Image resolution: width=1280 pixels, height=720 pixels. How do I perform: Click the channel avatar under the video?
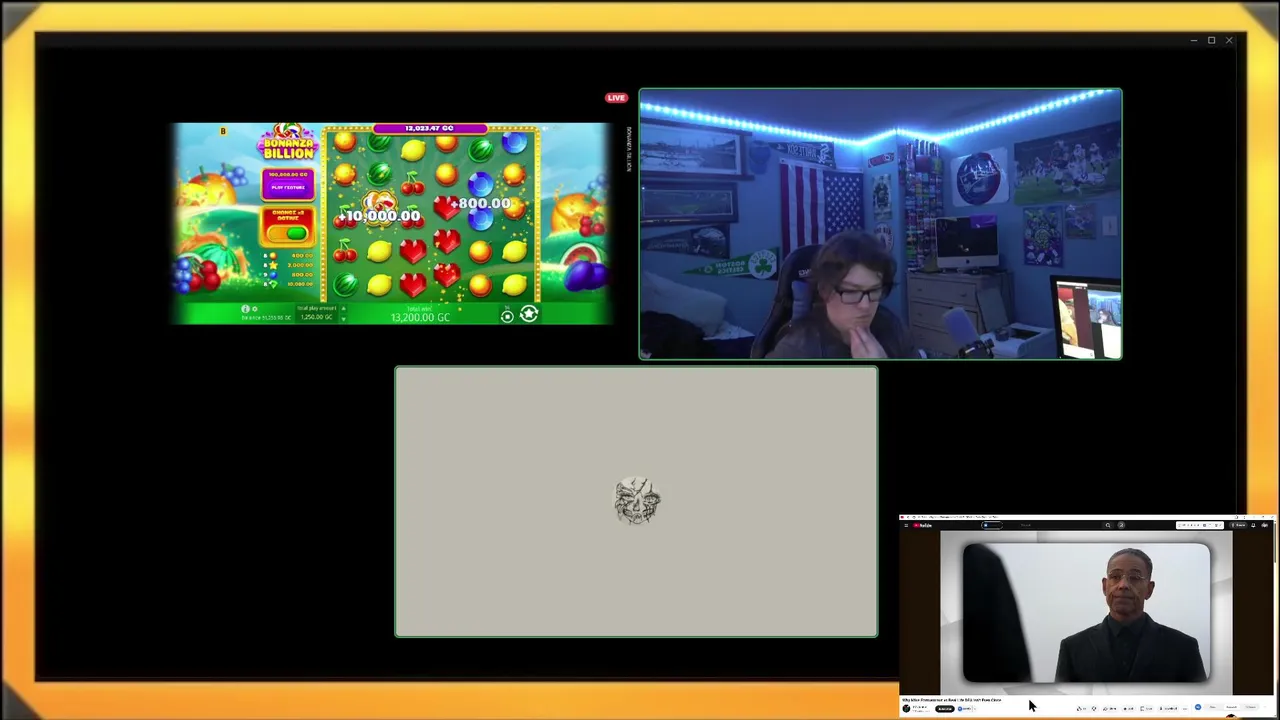pos(906,708)
